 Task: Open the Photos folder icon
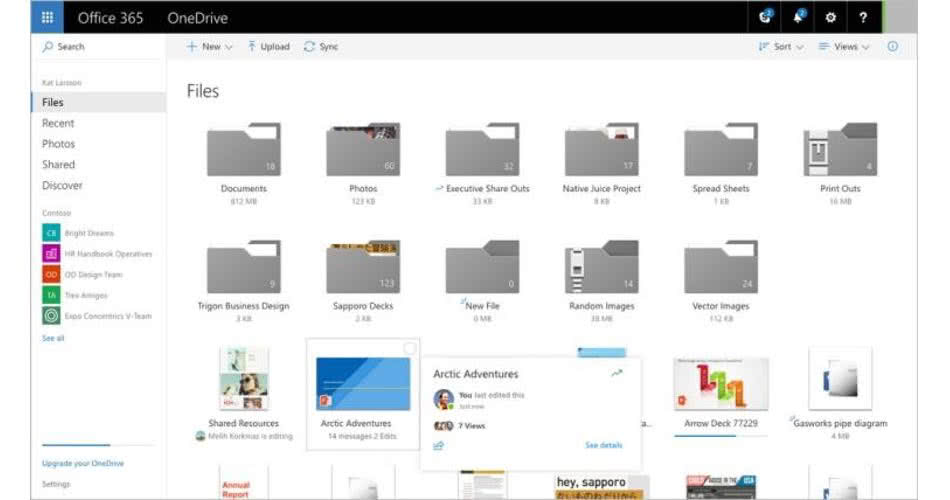pos(363,149)
